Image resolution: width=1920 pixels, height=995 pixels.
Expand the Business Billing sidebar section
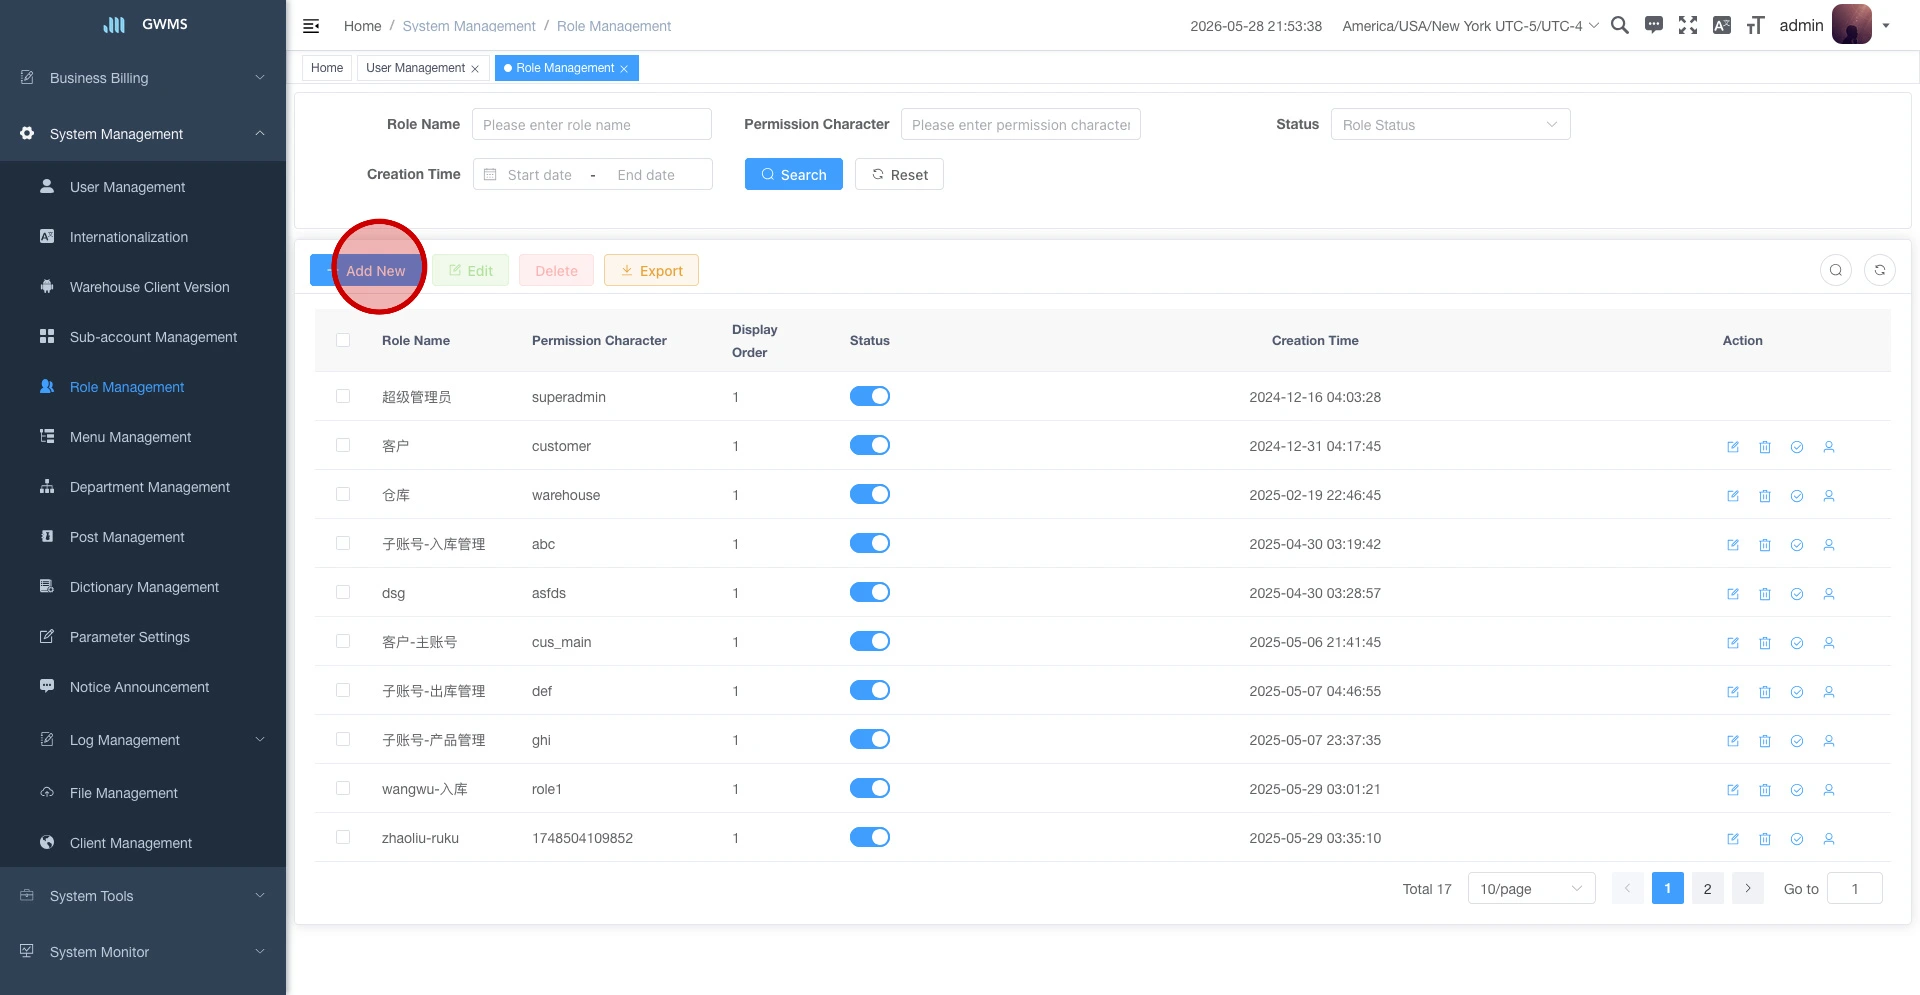point(143,78)
